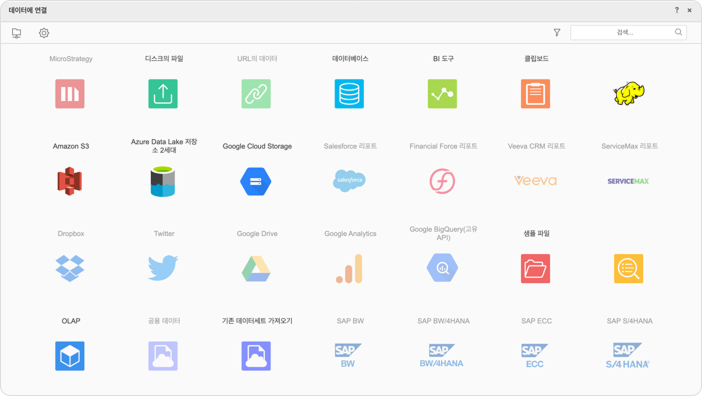This screenshot has height=396, width=702.
Task: Open Google Cloud Storage connector
Action: (256, 181)
